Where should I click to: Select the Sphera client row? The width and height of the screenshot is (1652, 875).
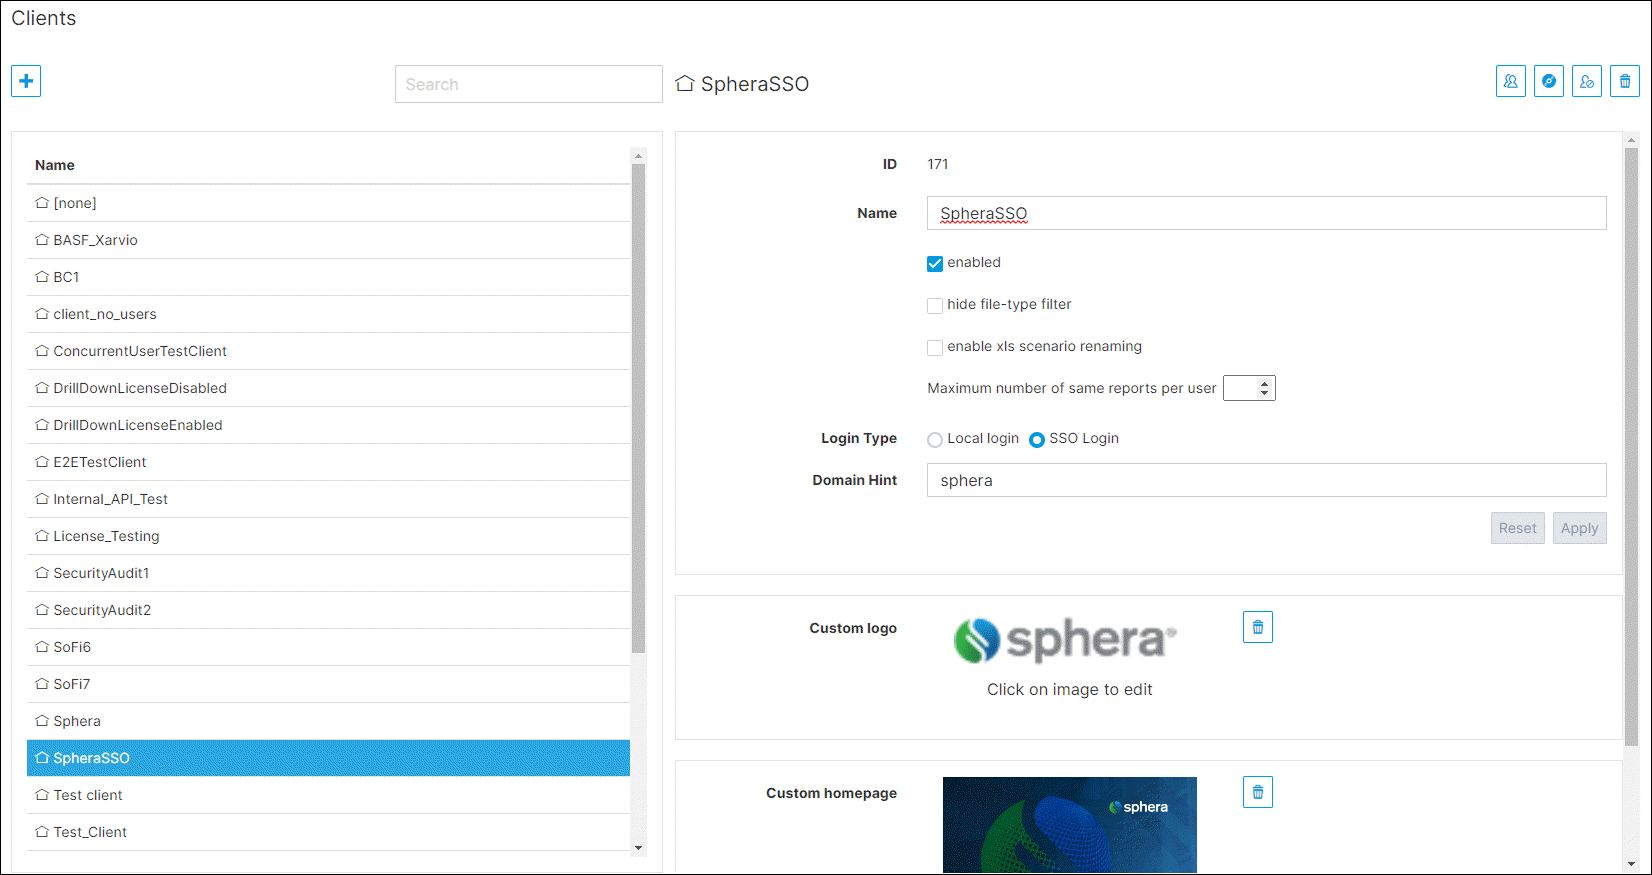[x=328, y=721]
